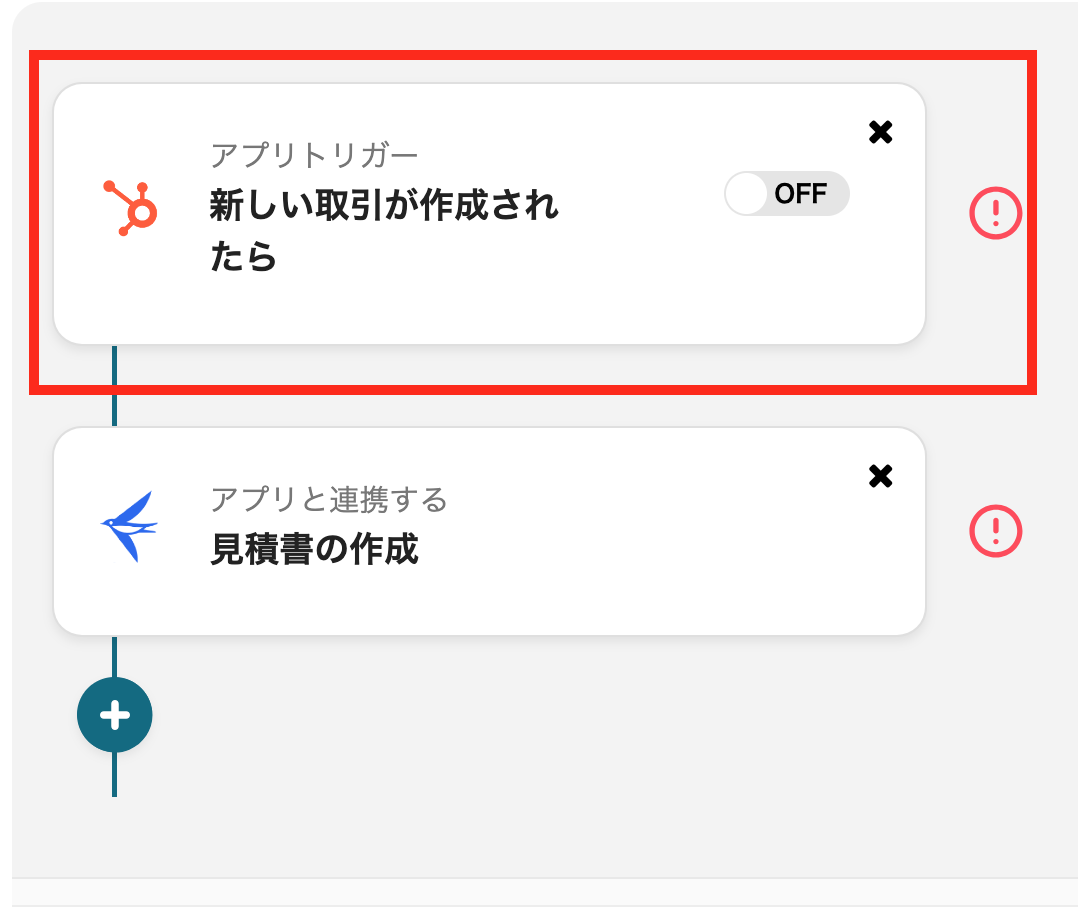Toggle the trigger switch from OFF to ON
1078x908 pixels.
click(x=786, y=193)
